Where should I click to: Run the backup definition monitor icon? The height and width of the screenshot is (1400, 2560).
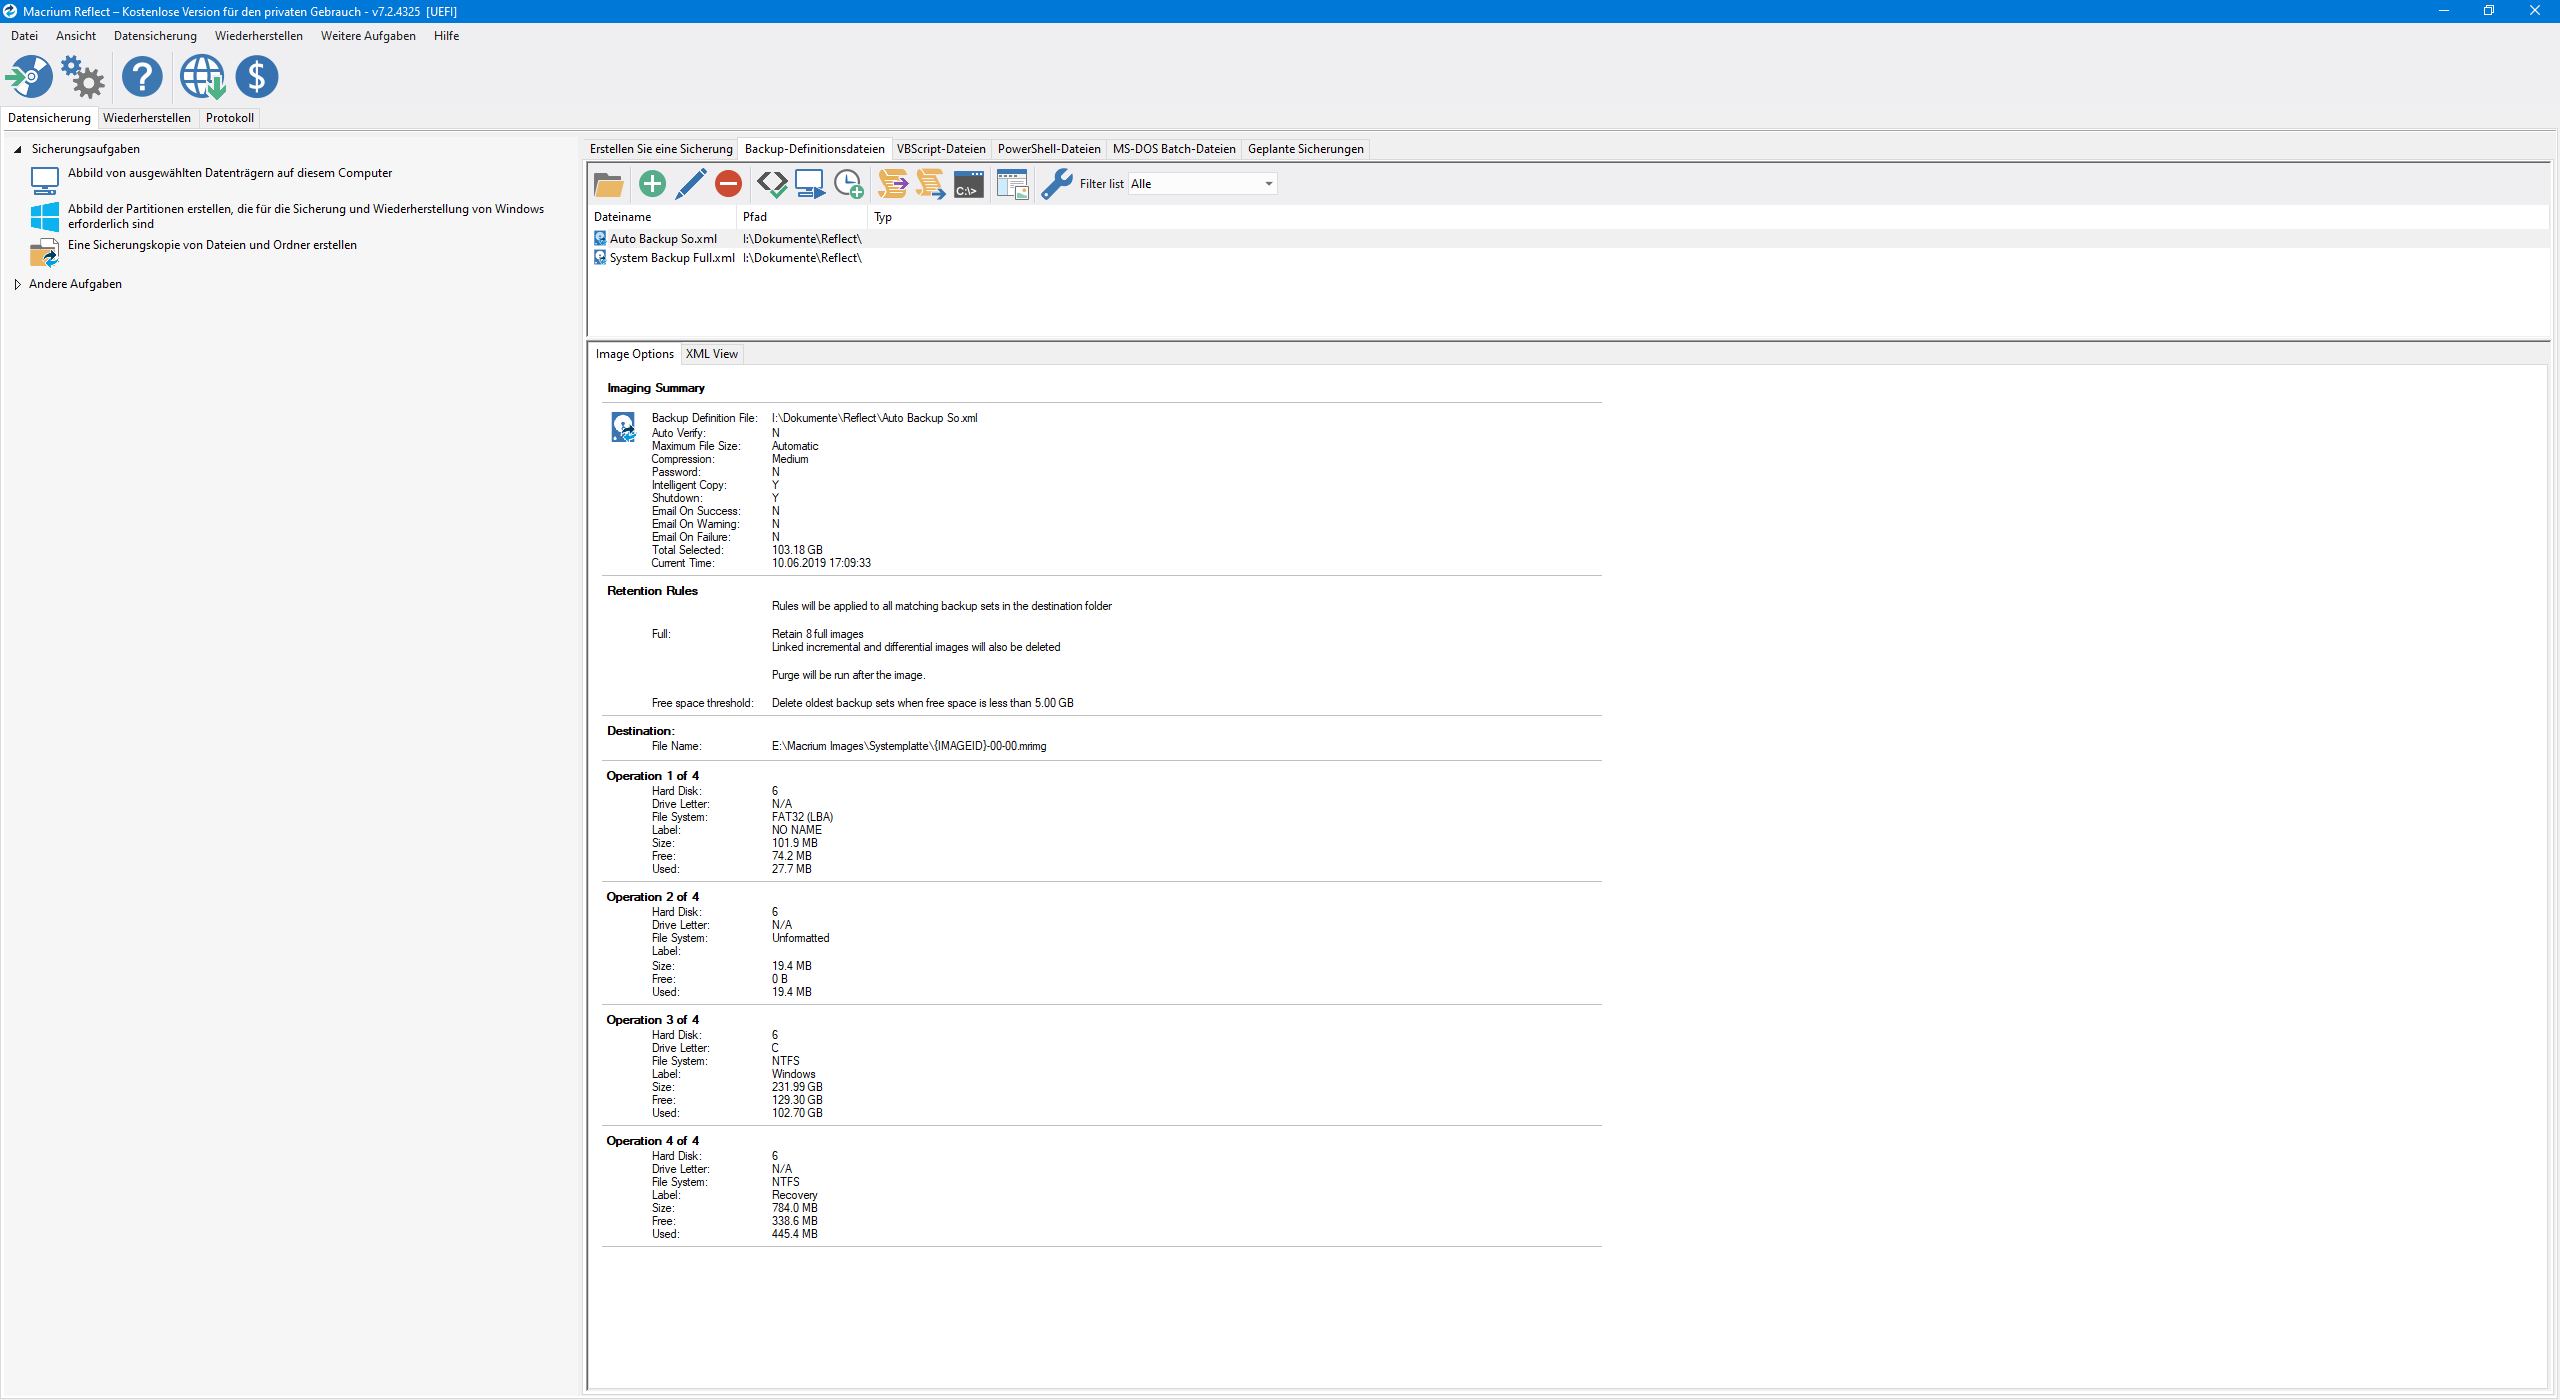pos(809,184)
